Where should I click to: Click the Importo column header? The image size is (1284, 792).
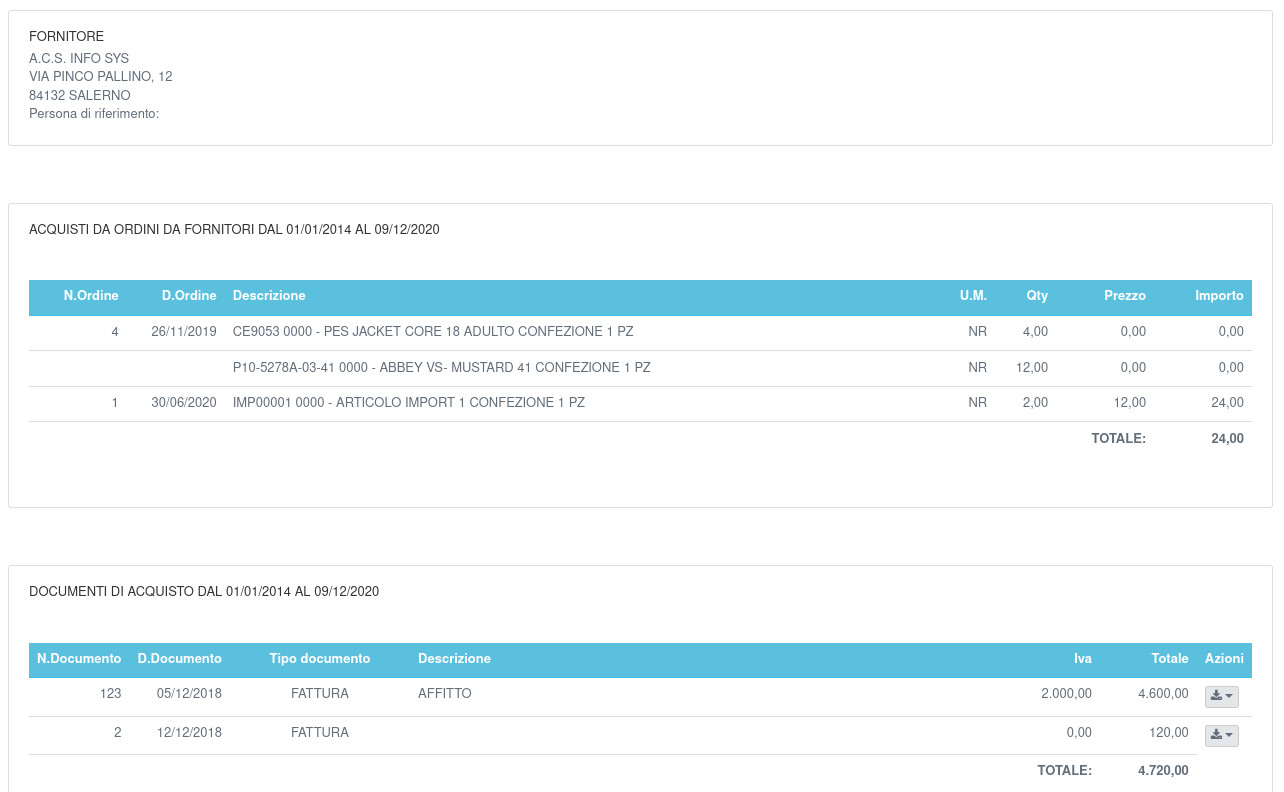pyautogui.click(x=1219, y=296)
